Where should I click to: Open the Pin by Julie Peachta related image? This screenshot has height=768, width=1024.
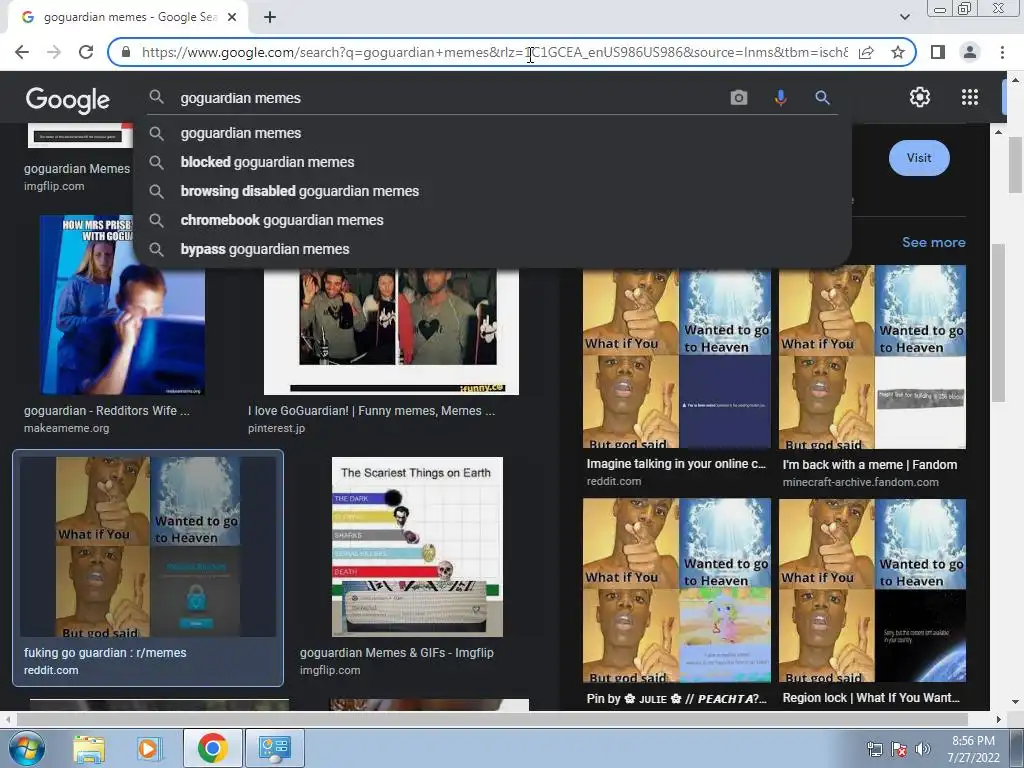pos(677,590)
